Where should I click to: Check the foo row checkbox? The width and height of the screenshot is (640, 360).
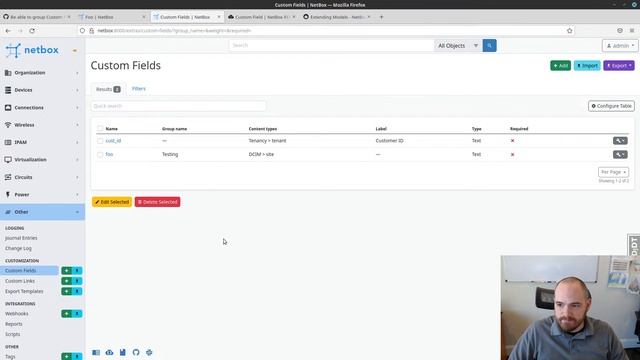(x=100, y=155)
